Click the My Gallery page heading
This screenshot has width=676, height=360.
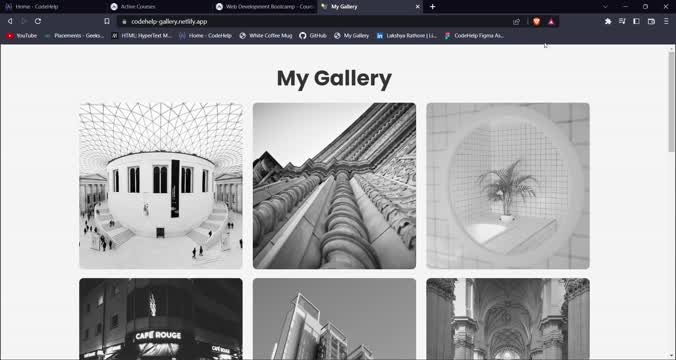click(x=334, y=78)
